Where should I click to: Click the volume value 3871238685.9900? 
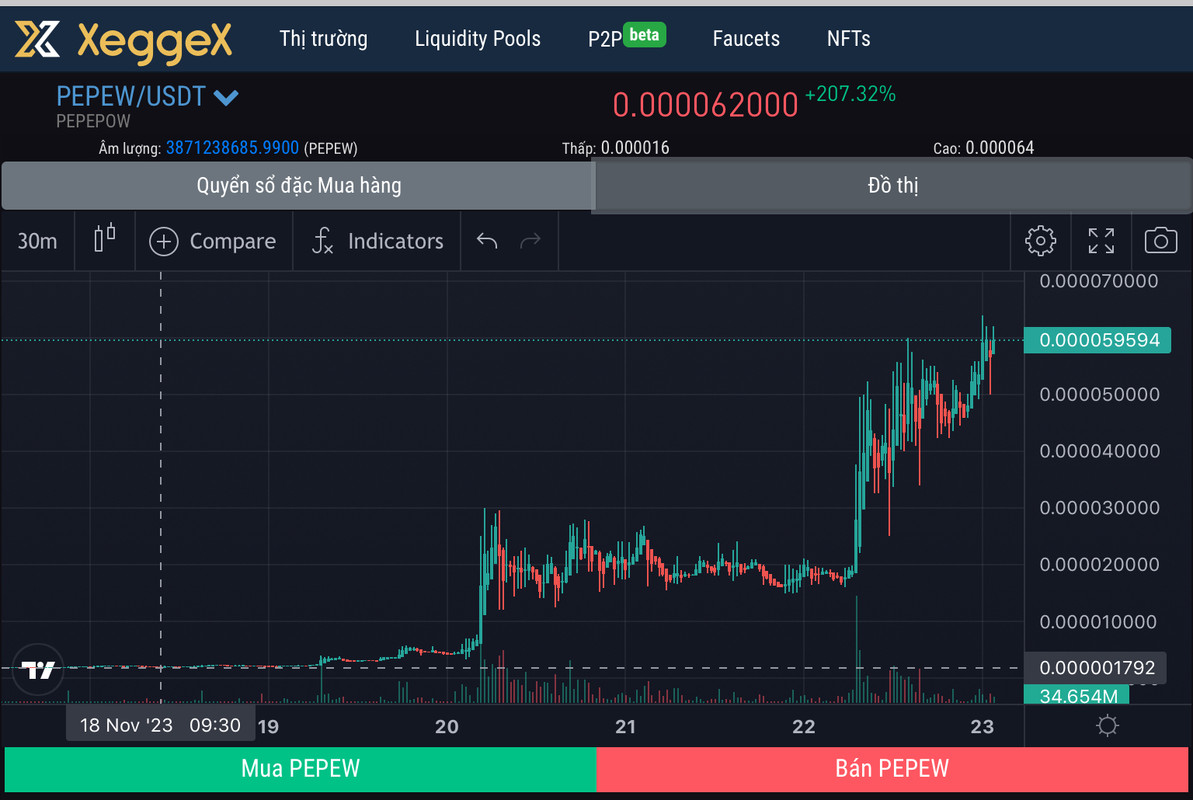click(232, 148)
